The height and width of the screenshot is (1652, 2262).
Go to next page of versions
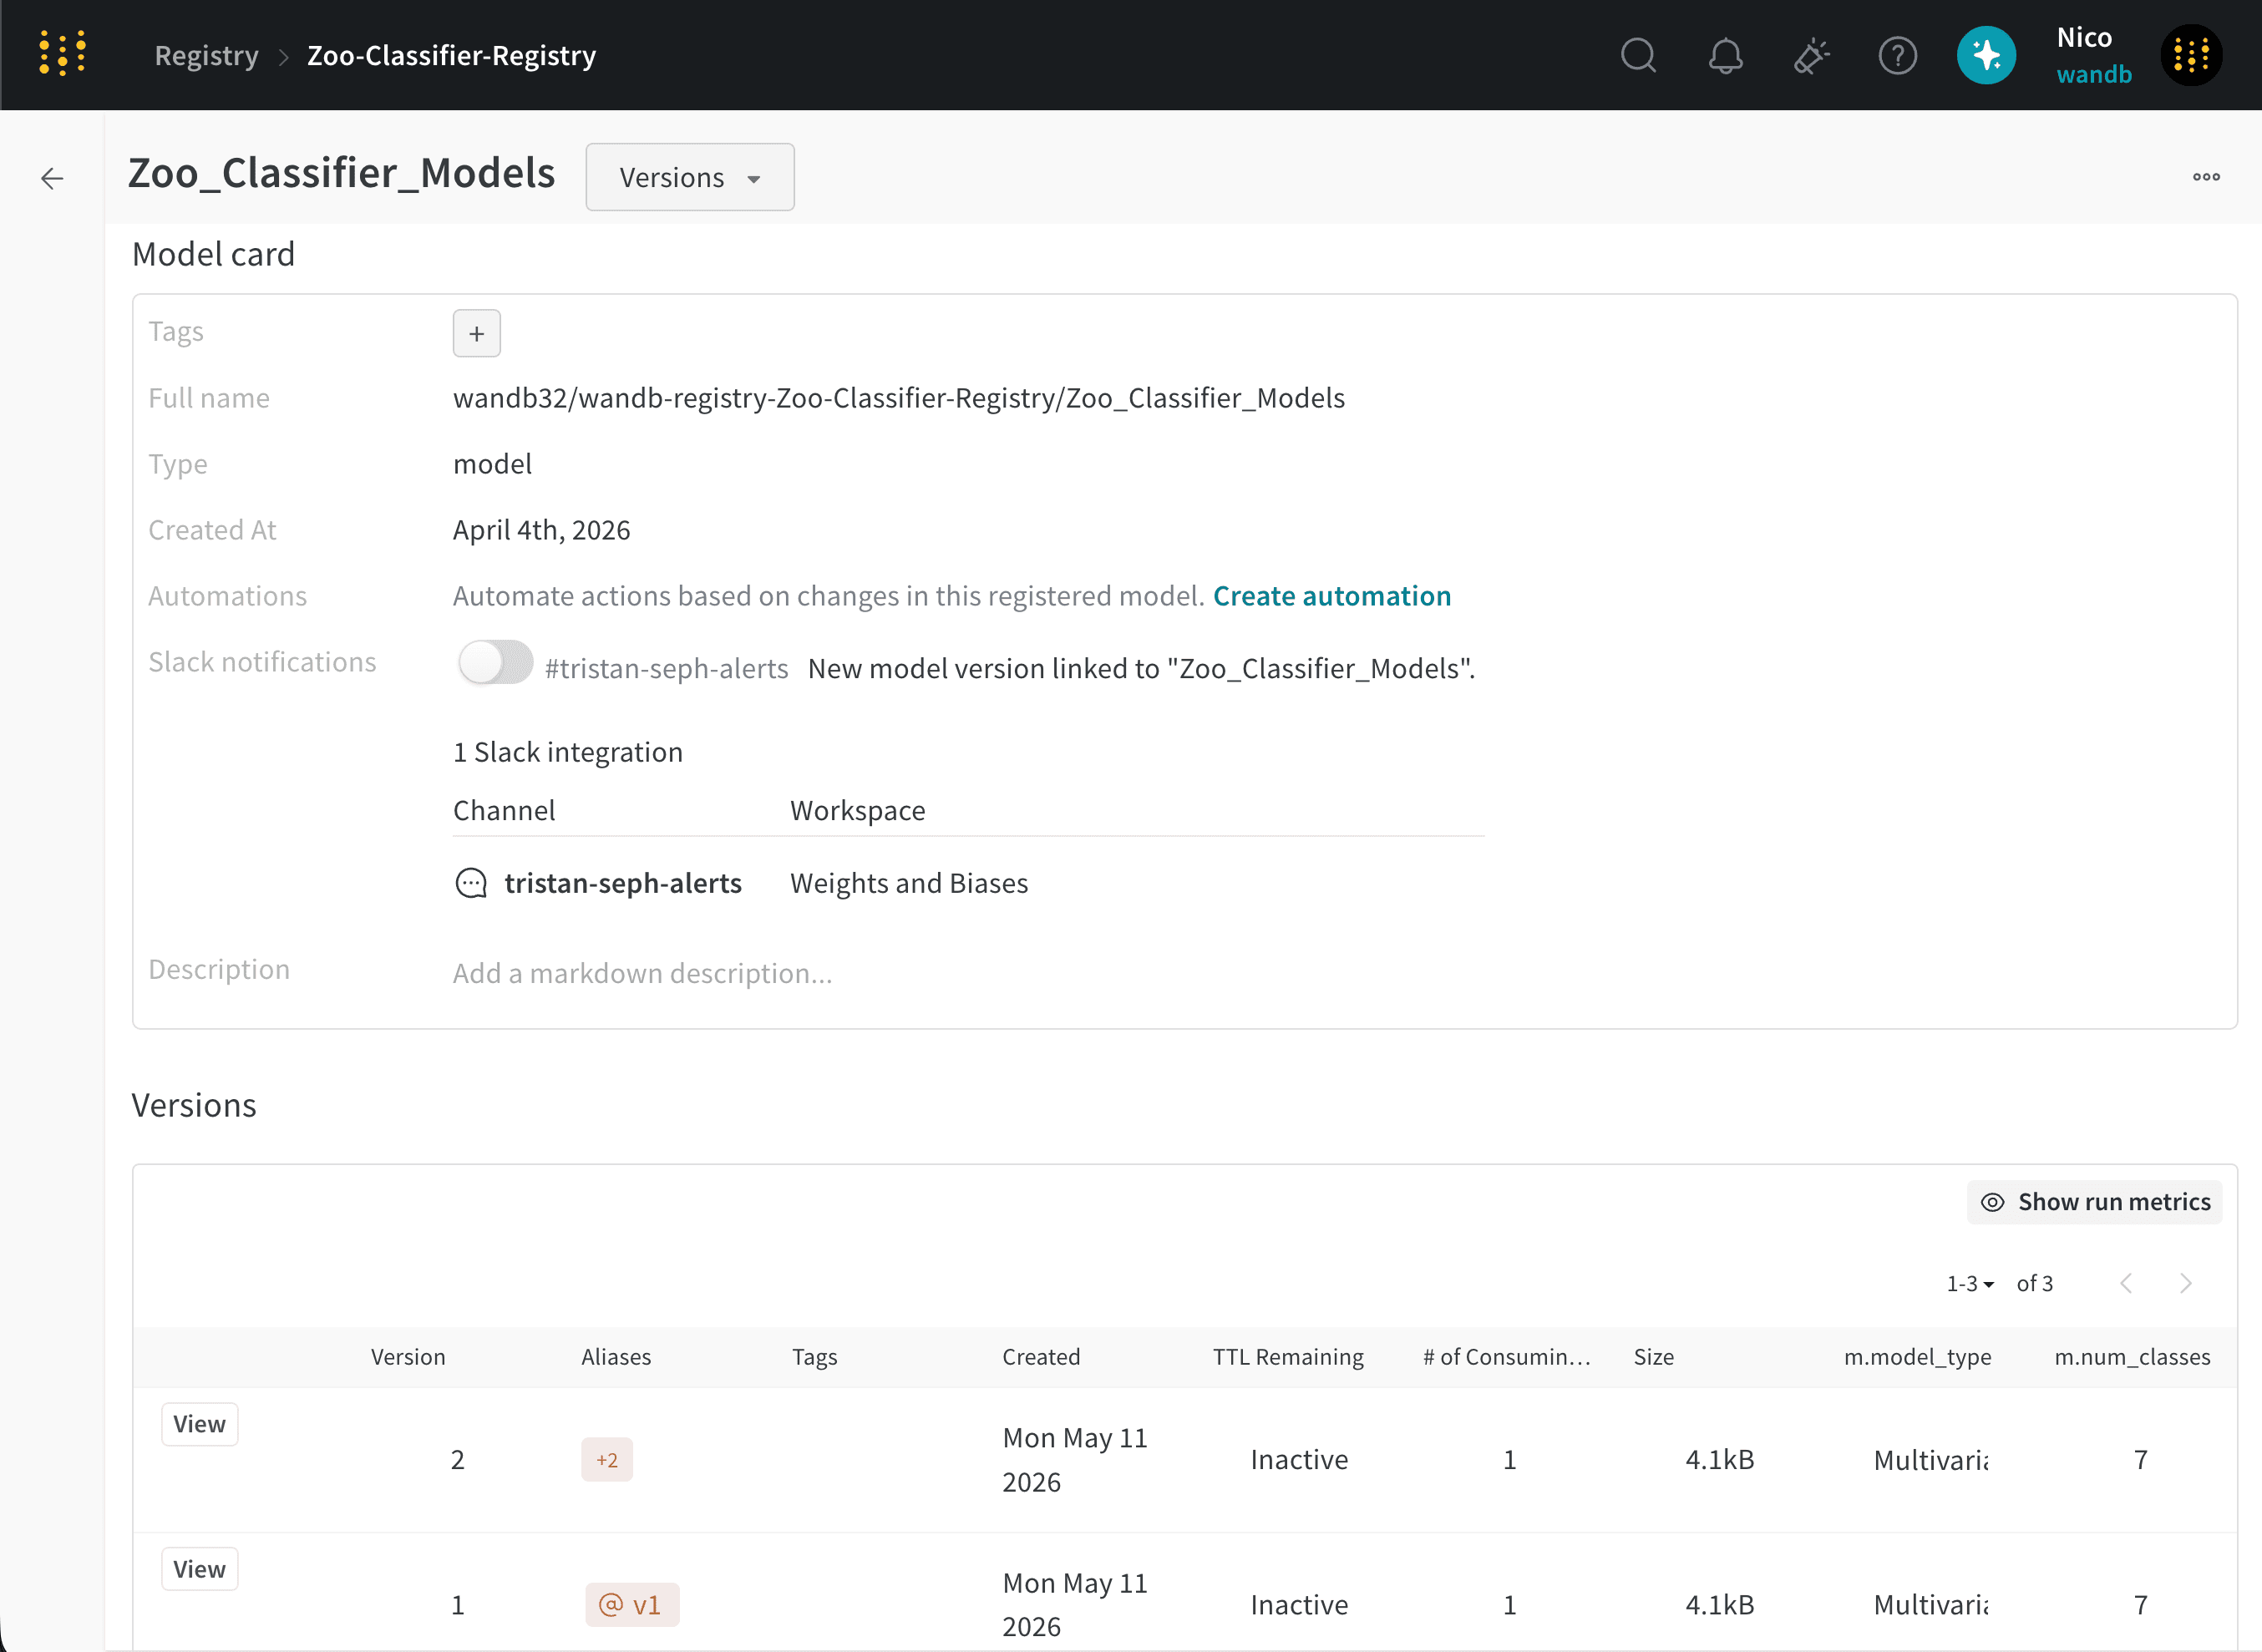(x=2186, y=1283)
